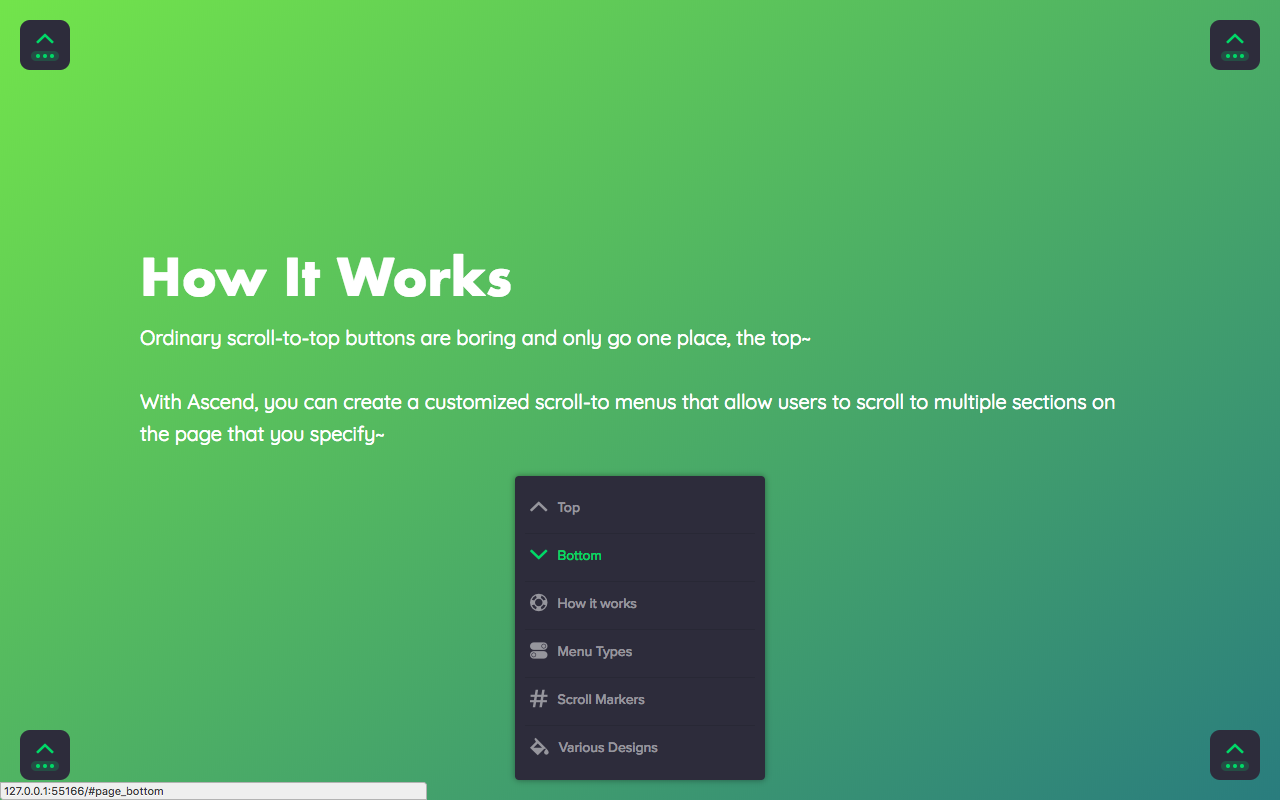Click the 'Ordinary scroll-to-top buttons are boring' sentence
Screen dimensions: 1280x800
coord(475,338)
